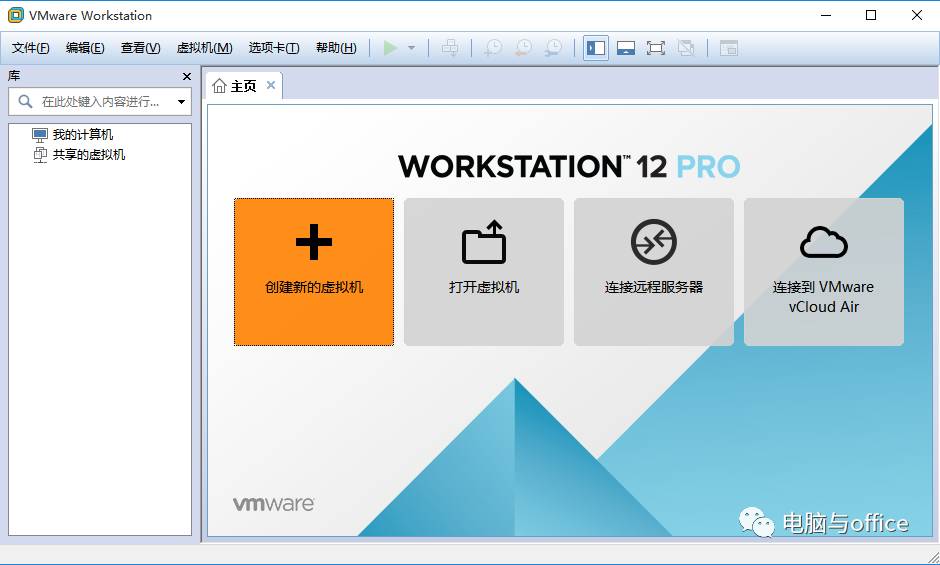Open the 帮助(H) menu

point(336,48)
